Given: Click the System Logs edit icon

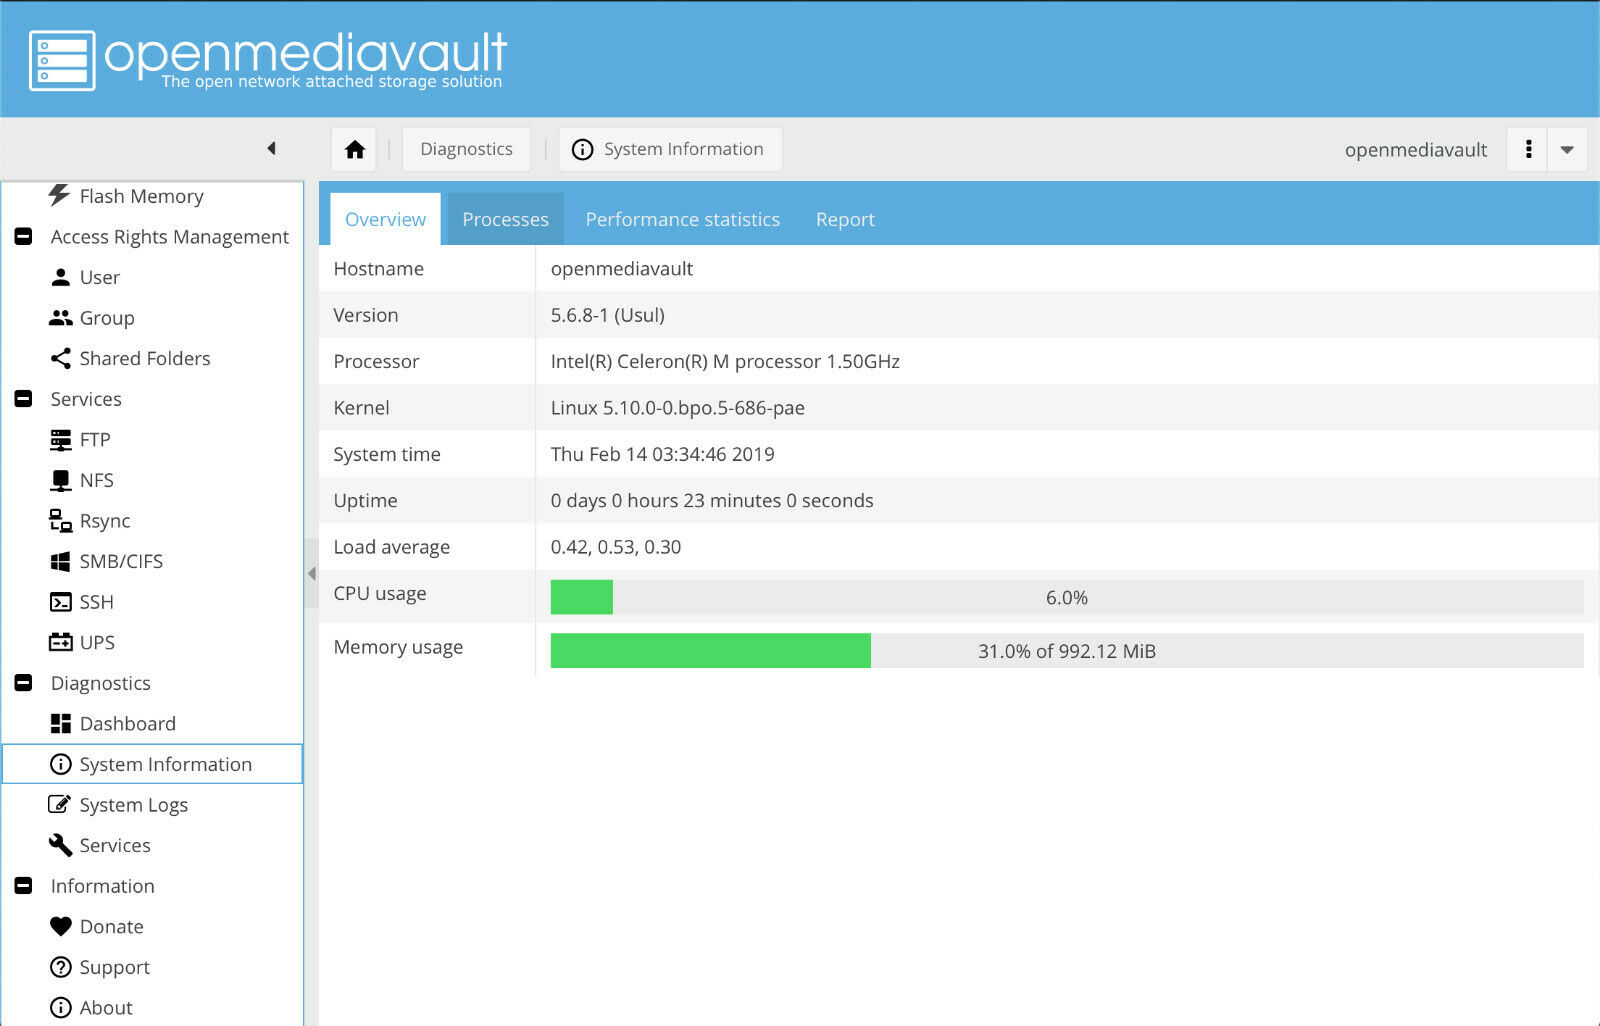Looking at the screenshot, I should [60, 804].
